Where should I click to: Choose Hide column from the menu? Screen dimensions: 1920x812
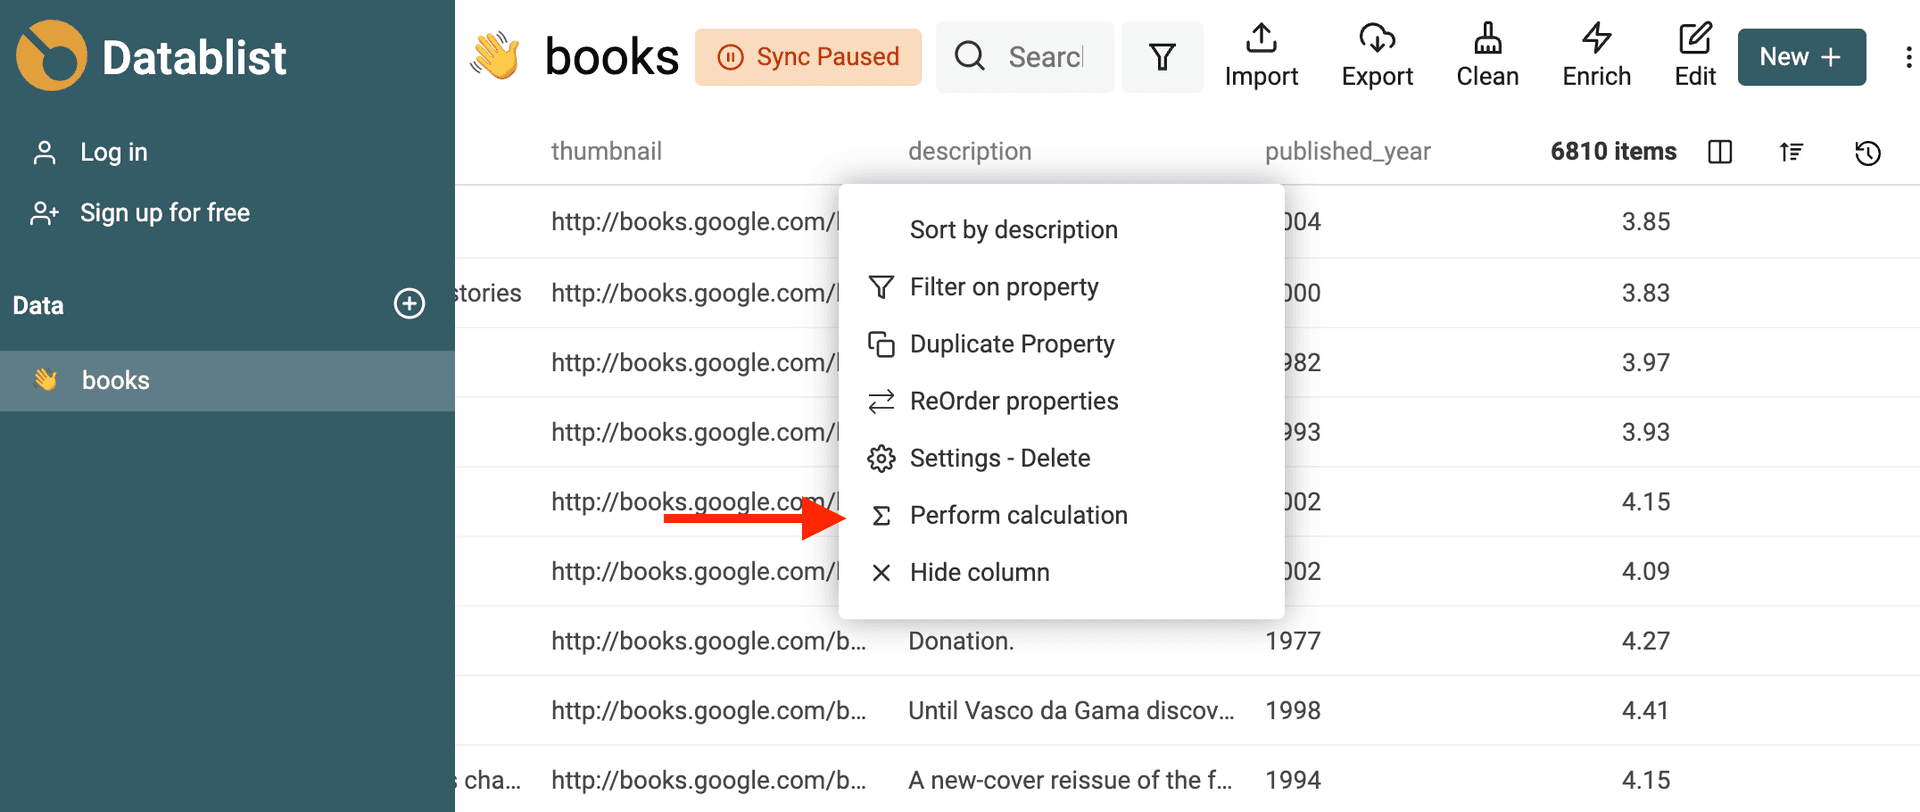pyautogui.click(x=979, y=572)
